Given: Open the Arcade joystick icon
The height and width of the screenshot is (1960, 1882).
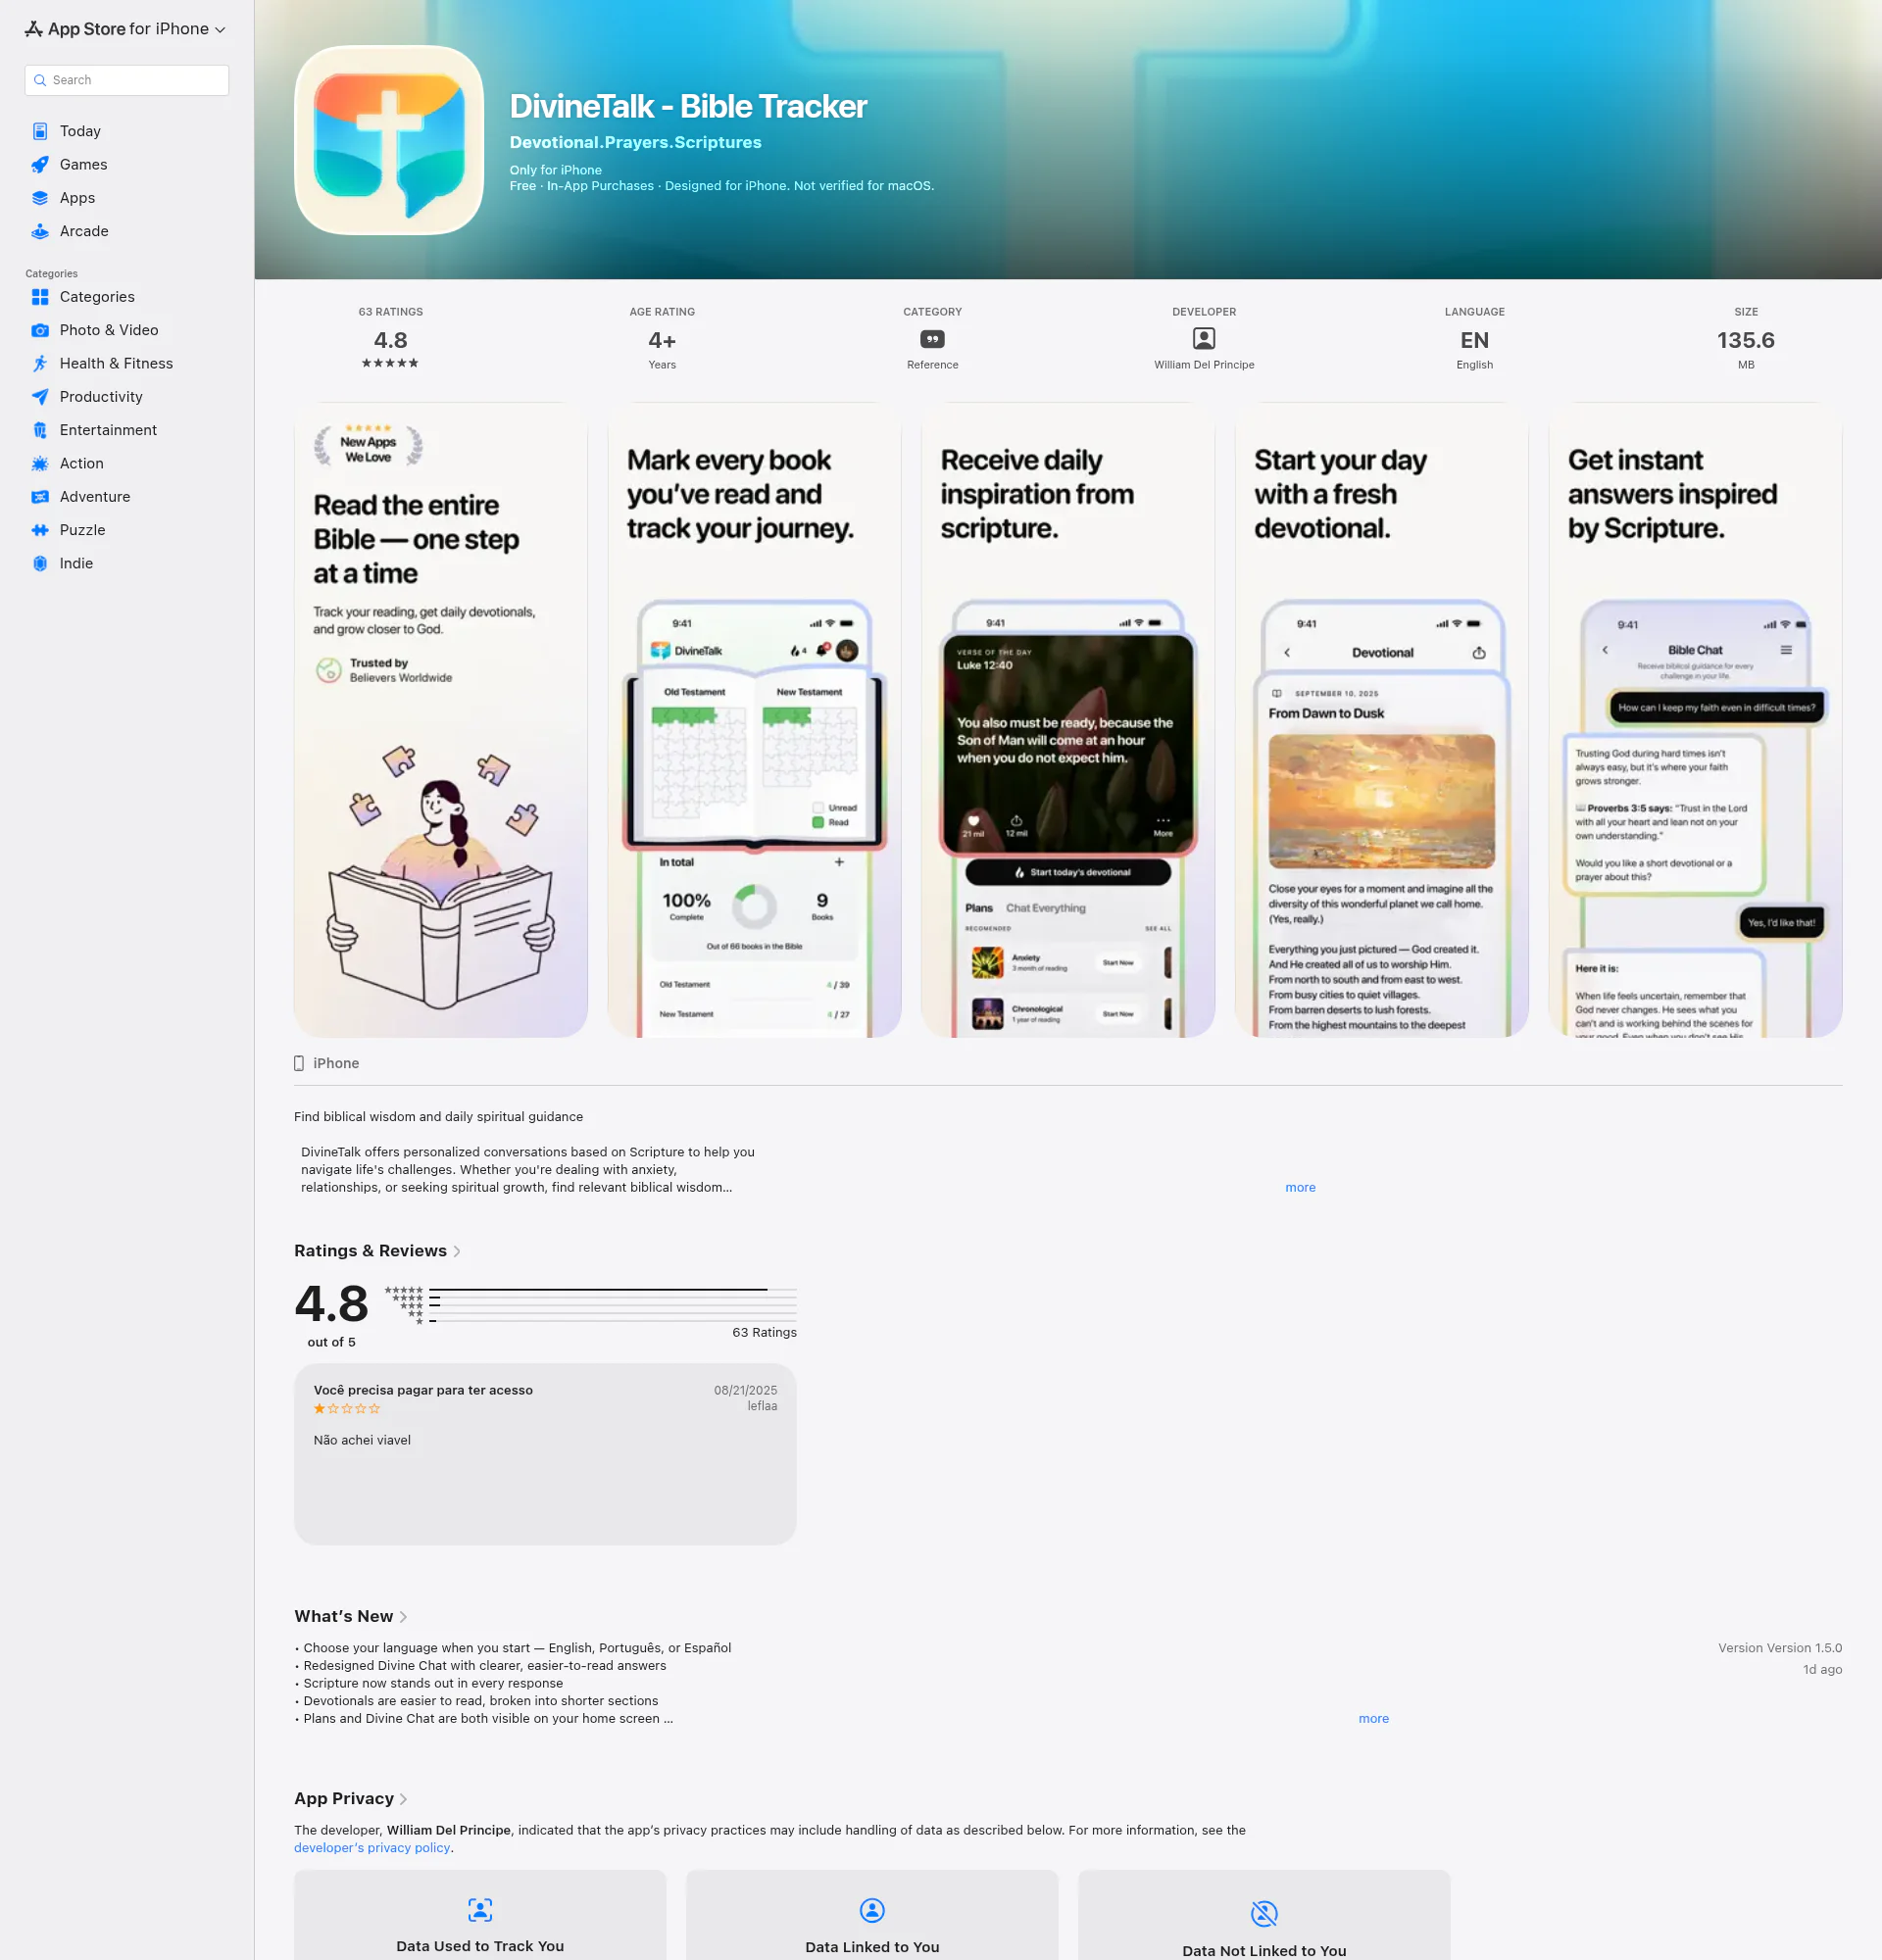Looking at the screenshot, I should point(40,231).
